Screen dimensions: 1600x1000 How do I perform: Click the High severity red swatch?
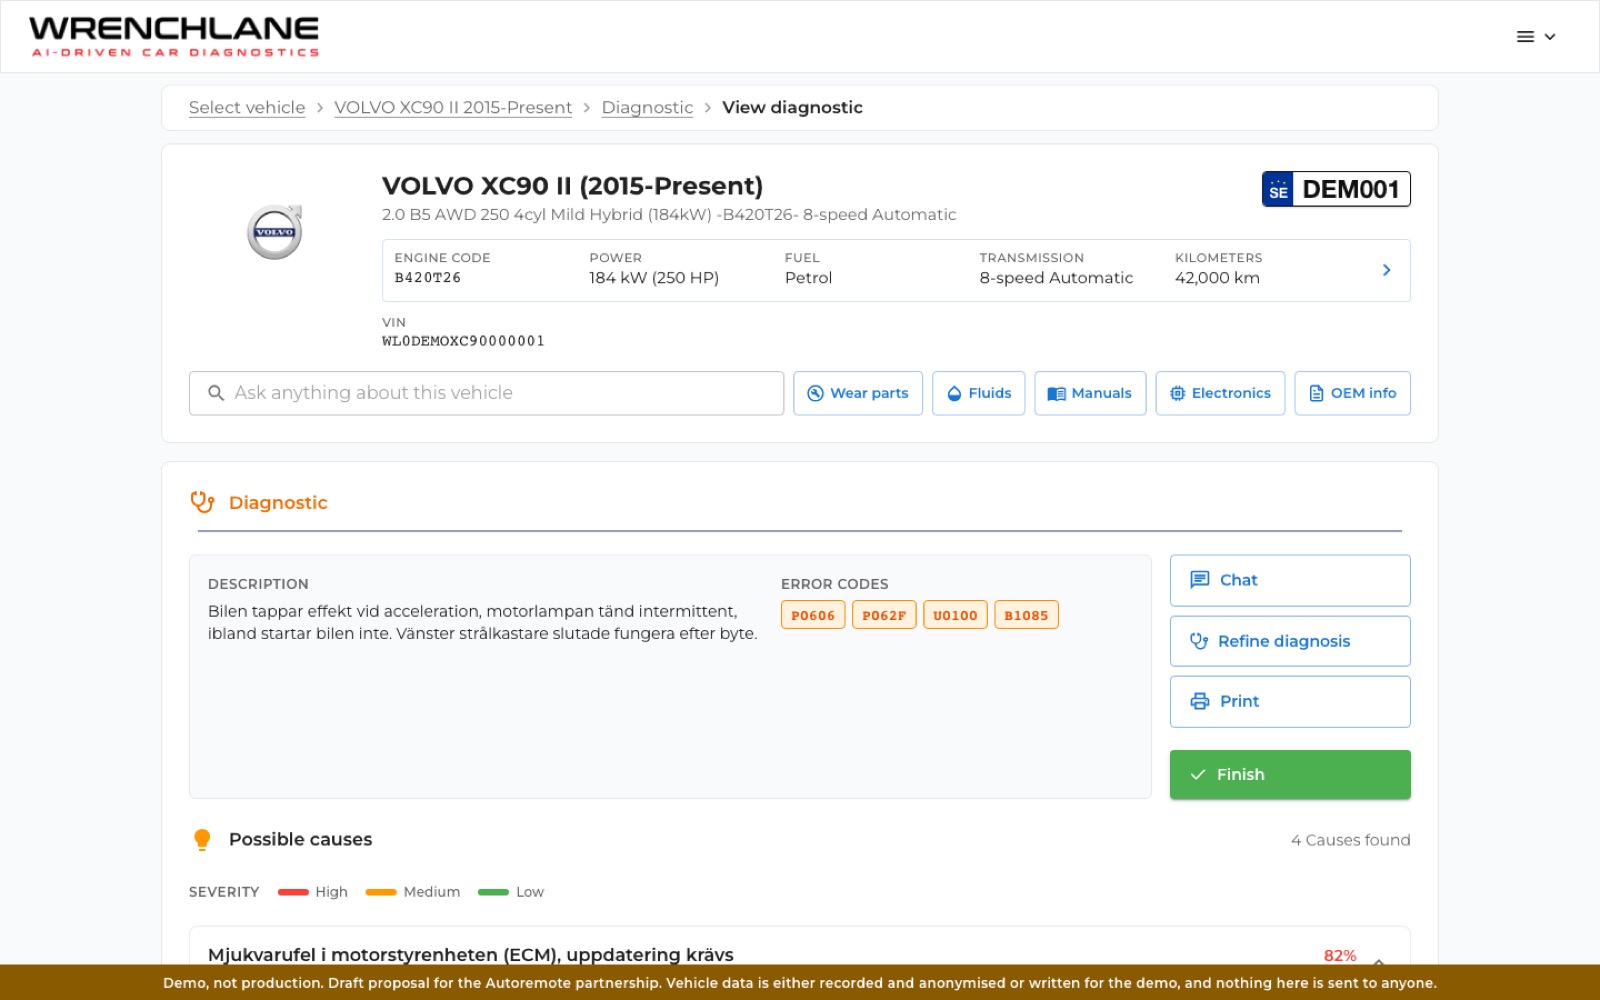[293, 892]
